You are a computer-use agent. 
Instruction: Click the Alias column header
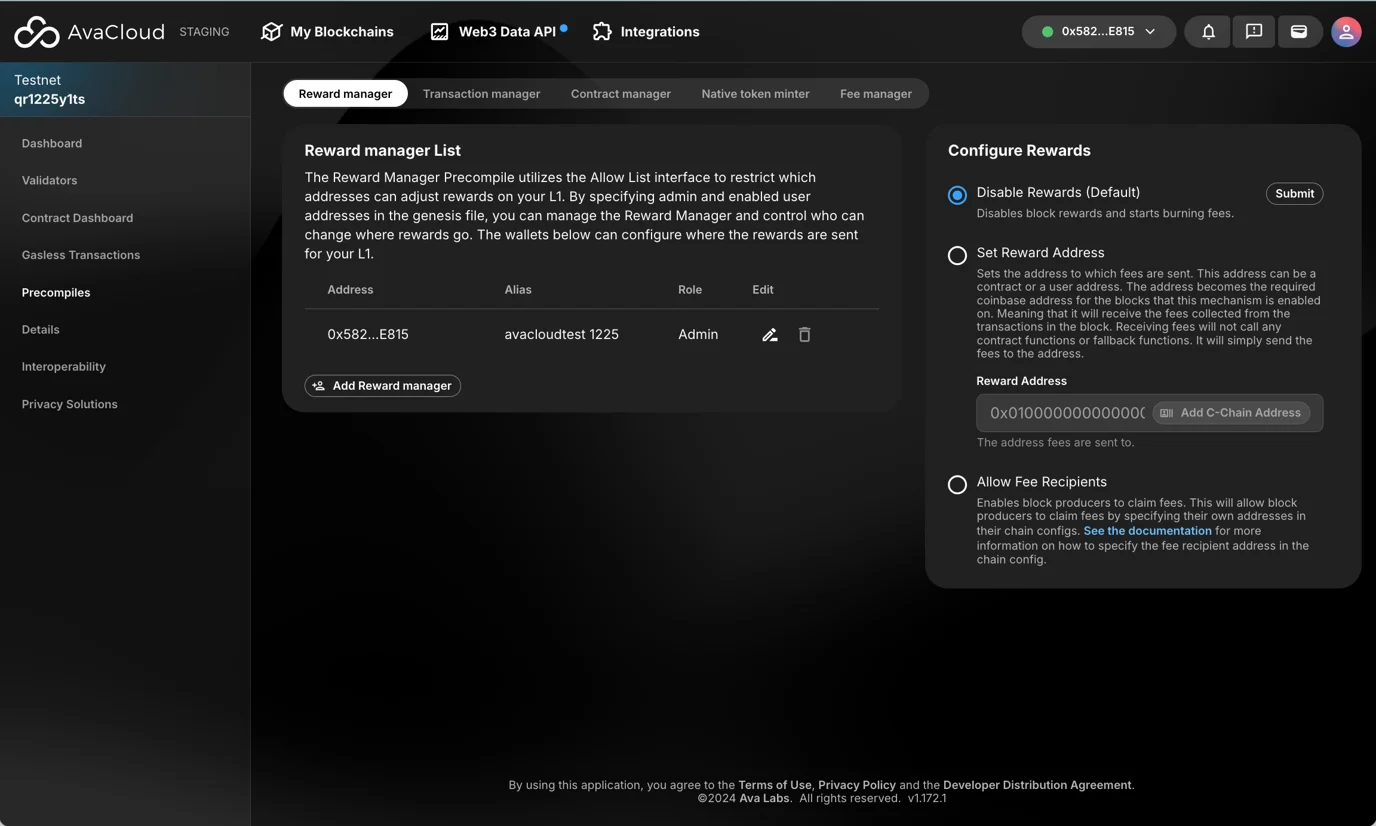(x=518, y=290)
